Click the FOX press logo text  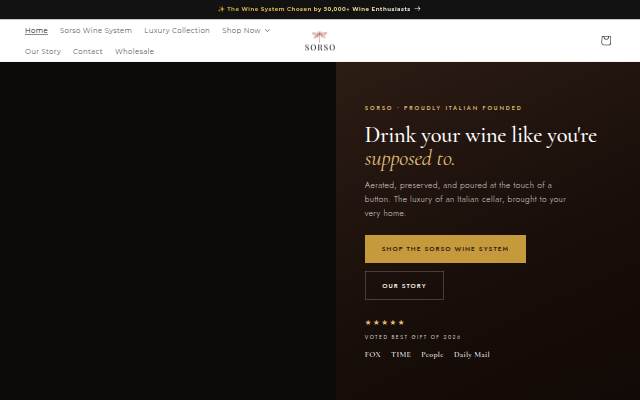point(373,355)
